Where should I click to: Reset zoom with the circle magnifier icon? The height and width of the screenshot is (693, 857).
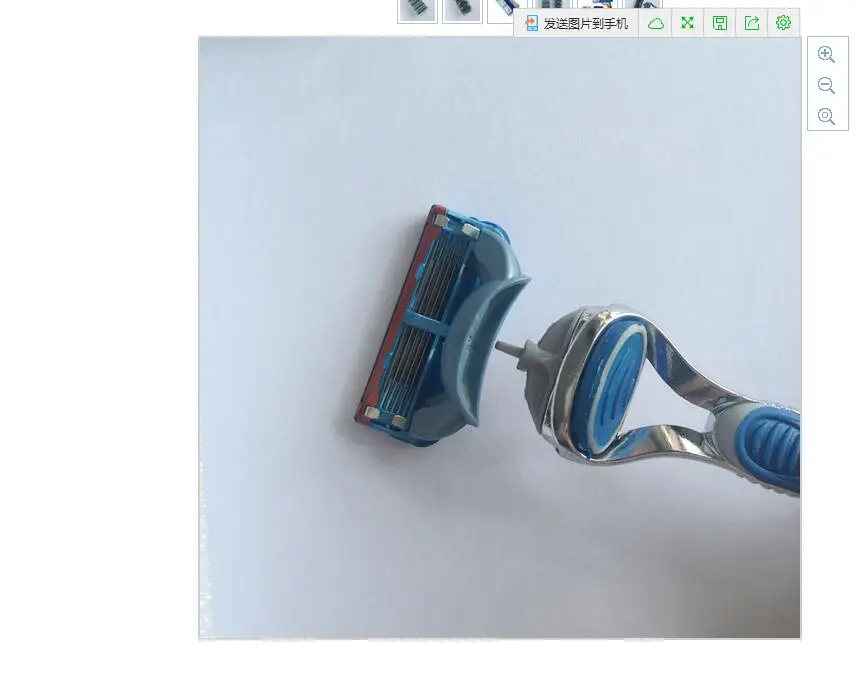826,116
